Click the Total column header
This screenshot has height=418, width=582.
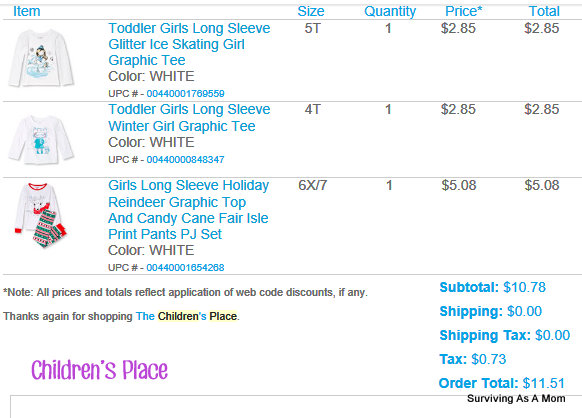(x=544, y=11)
